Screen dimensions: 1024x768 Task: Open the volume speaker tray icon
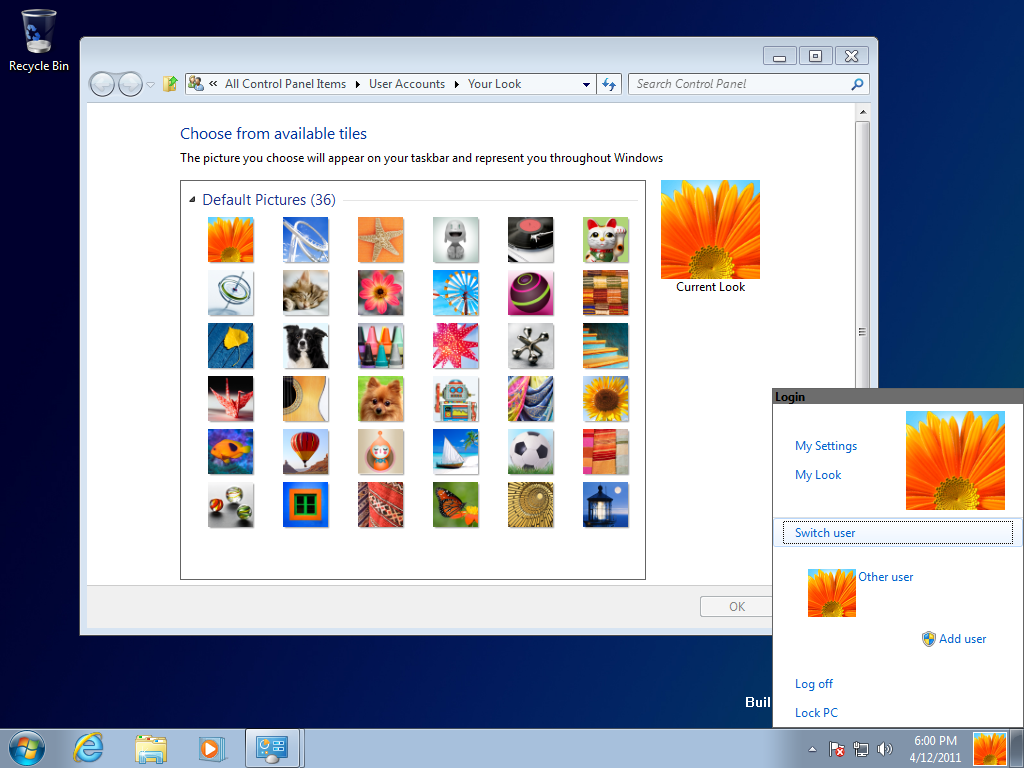pos(884,749)
